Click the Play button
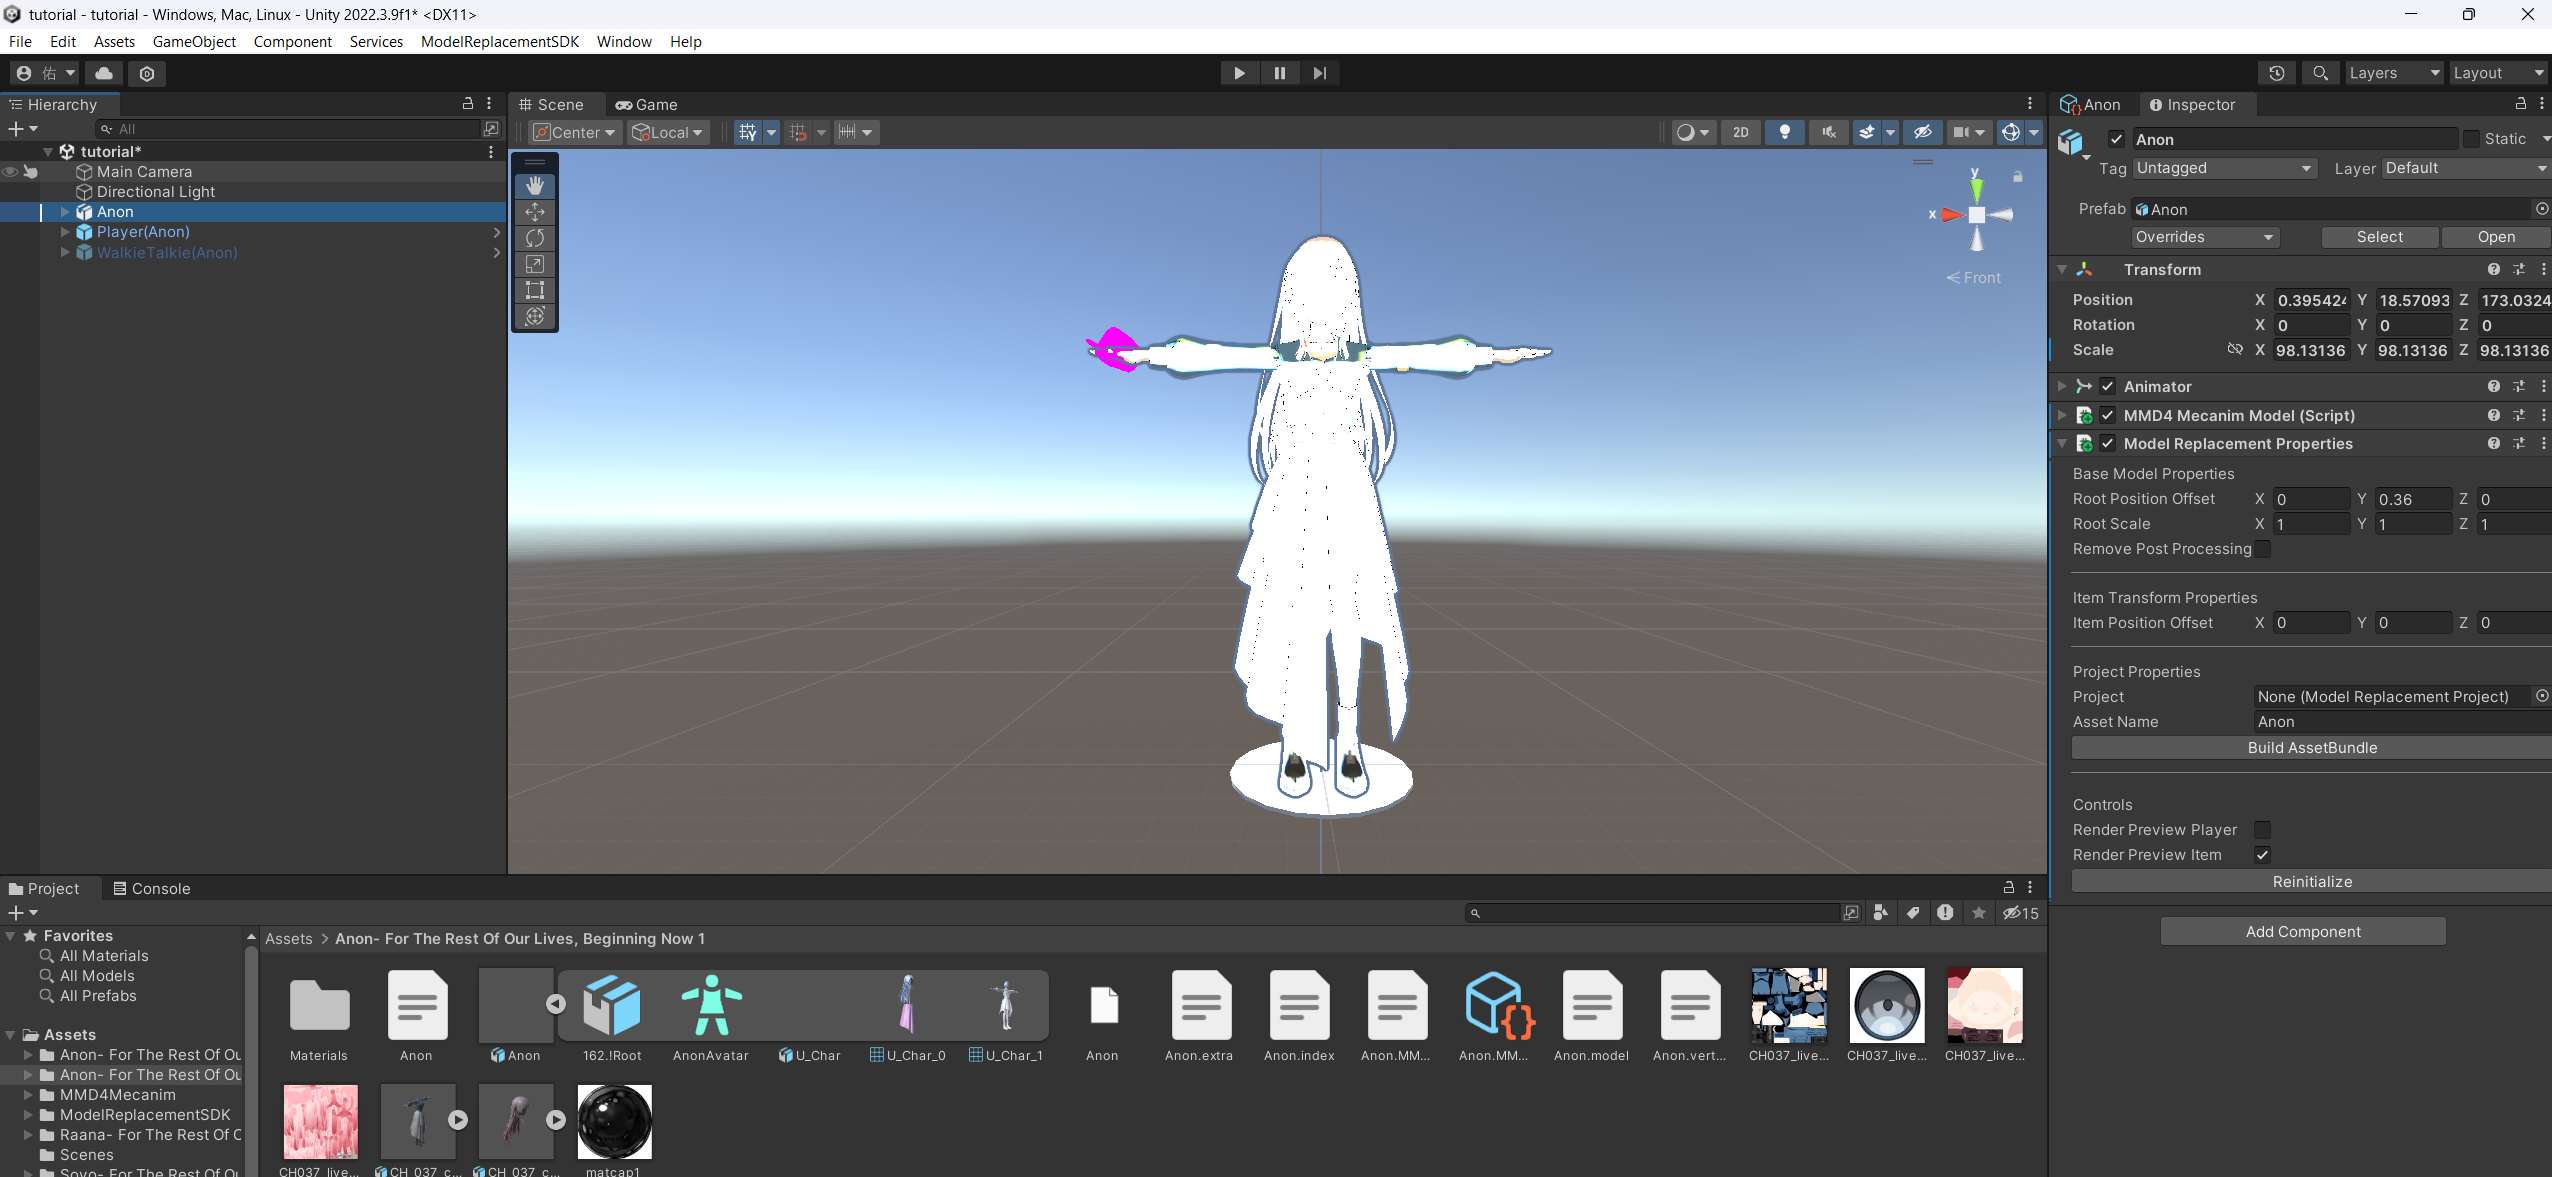2552x1177 pixels. [x=1239, y=73]
